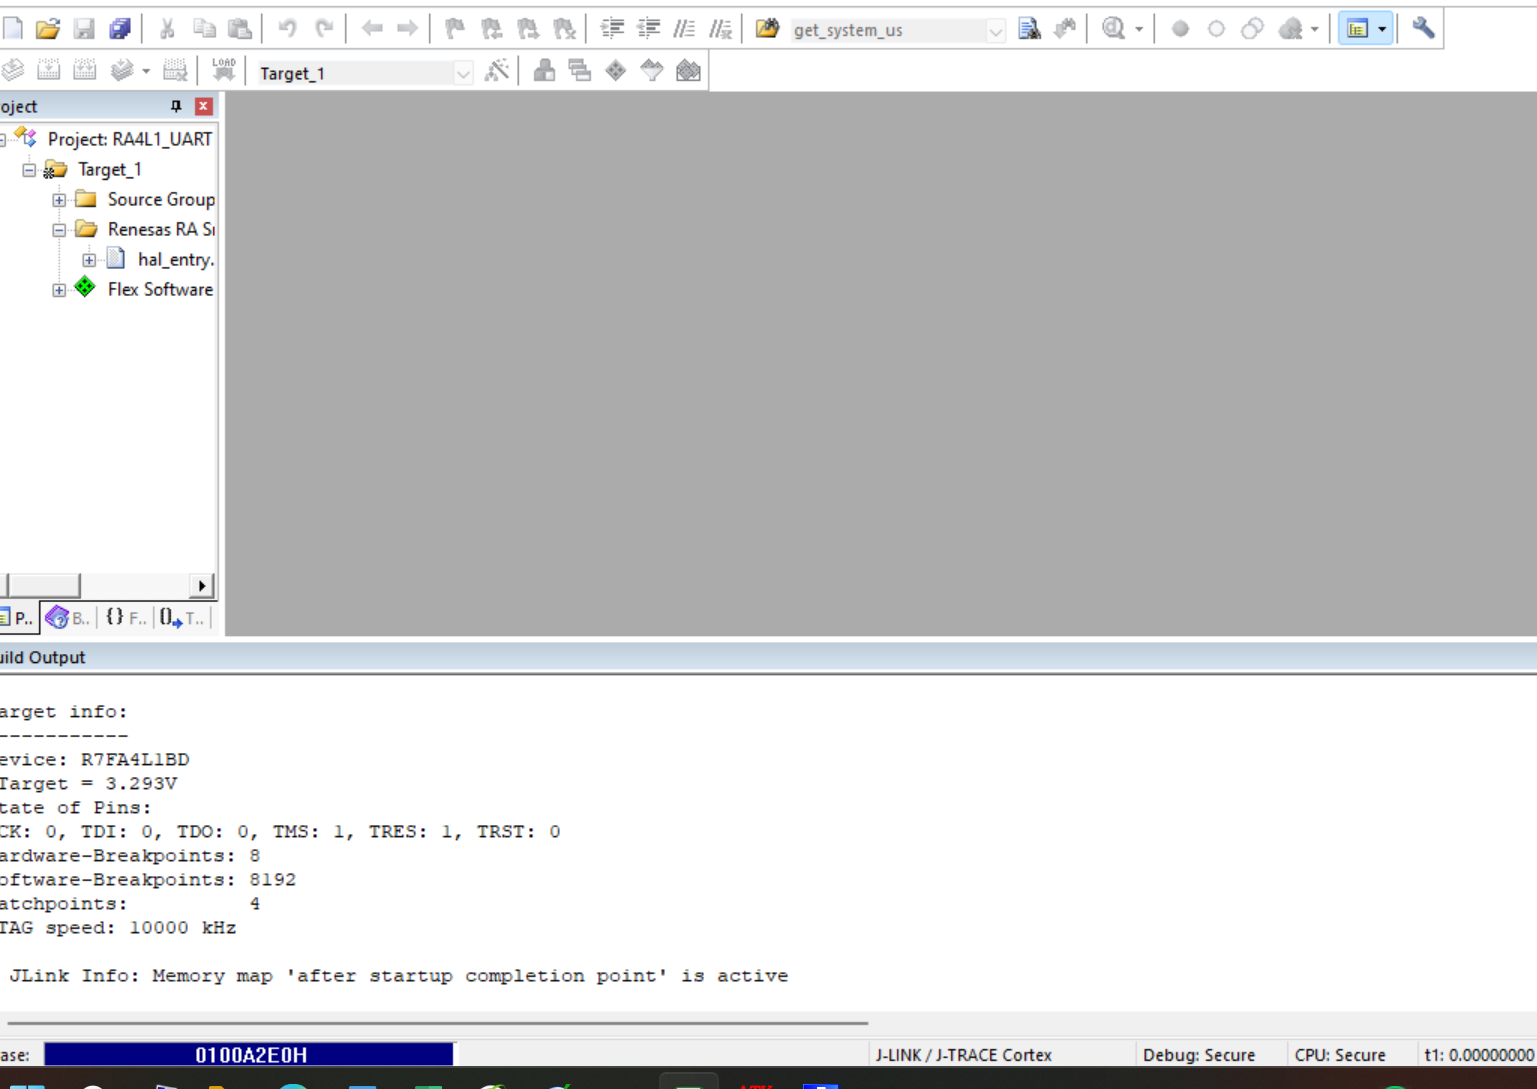Close the Project panel
Viewport: 1537px width, 1089px height.
[x=203, y=106]
